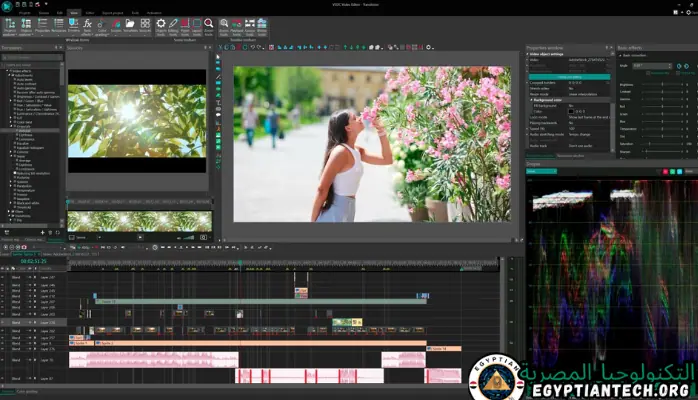Toggle the blue channel in Scopes
Screen dimensions: 698x400
click(679, 171)
